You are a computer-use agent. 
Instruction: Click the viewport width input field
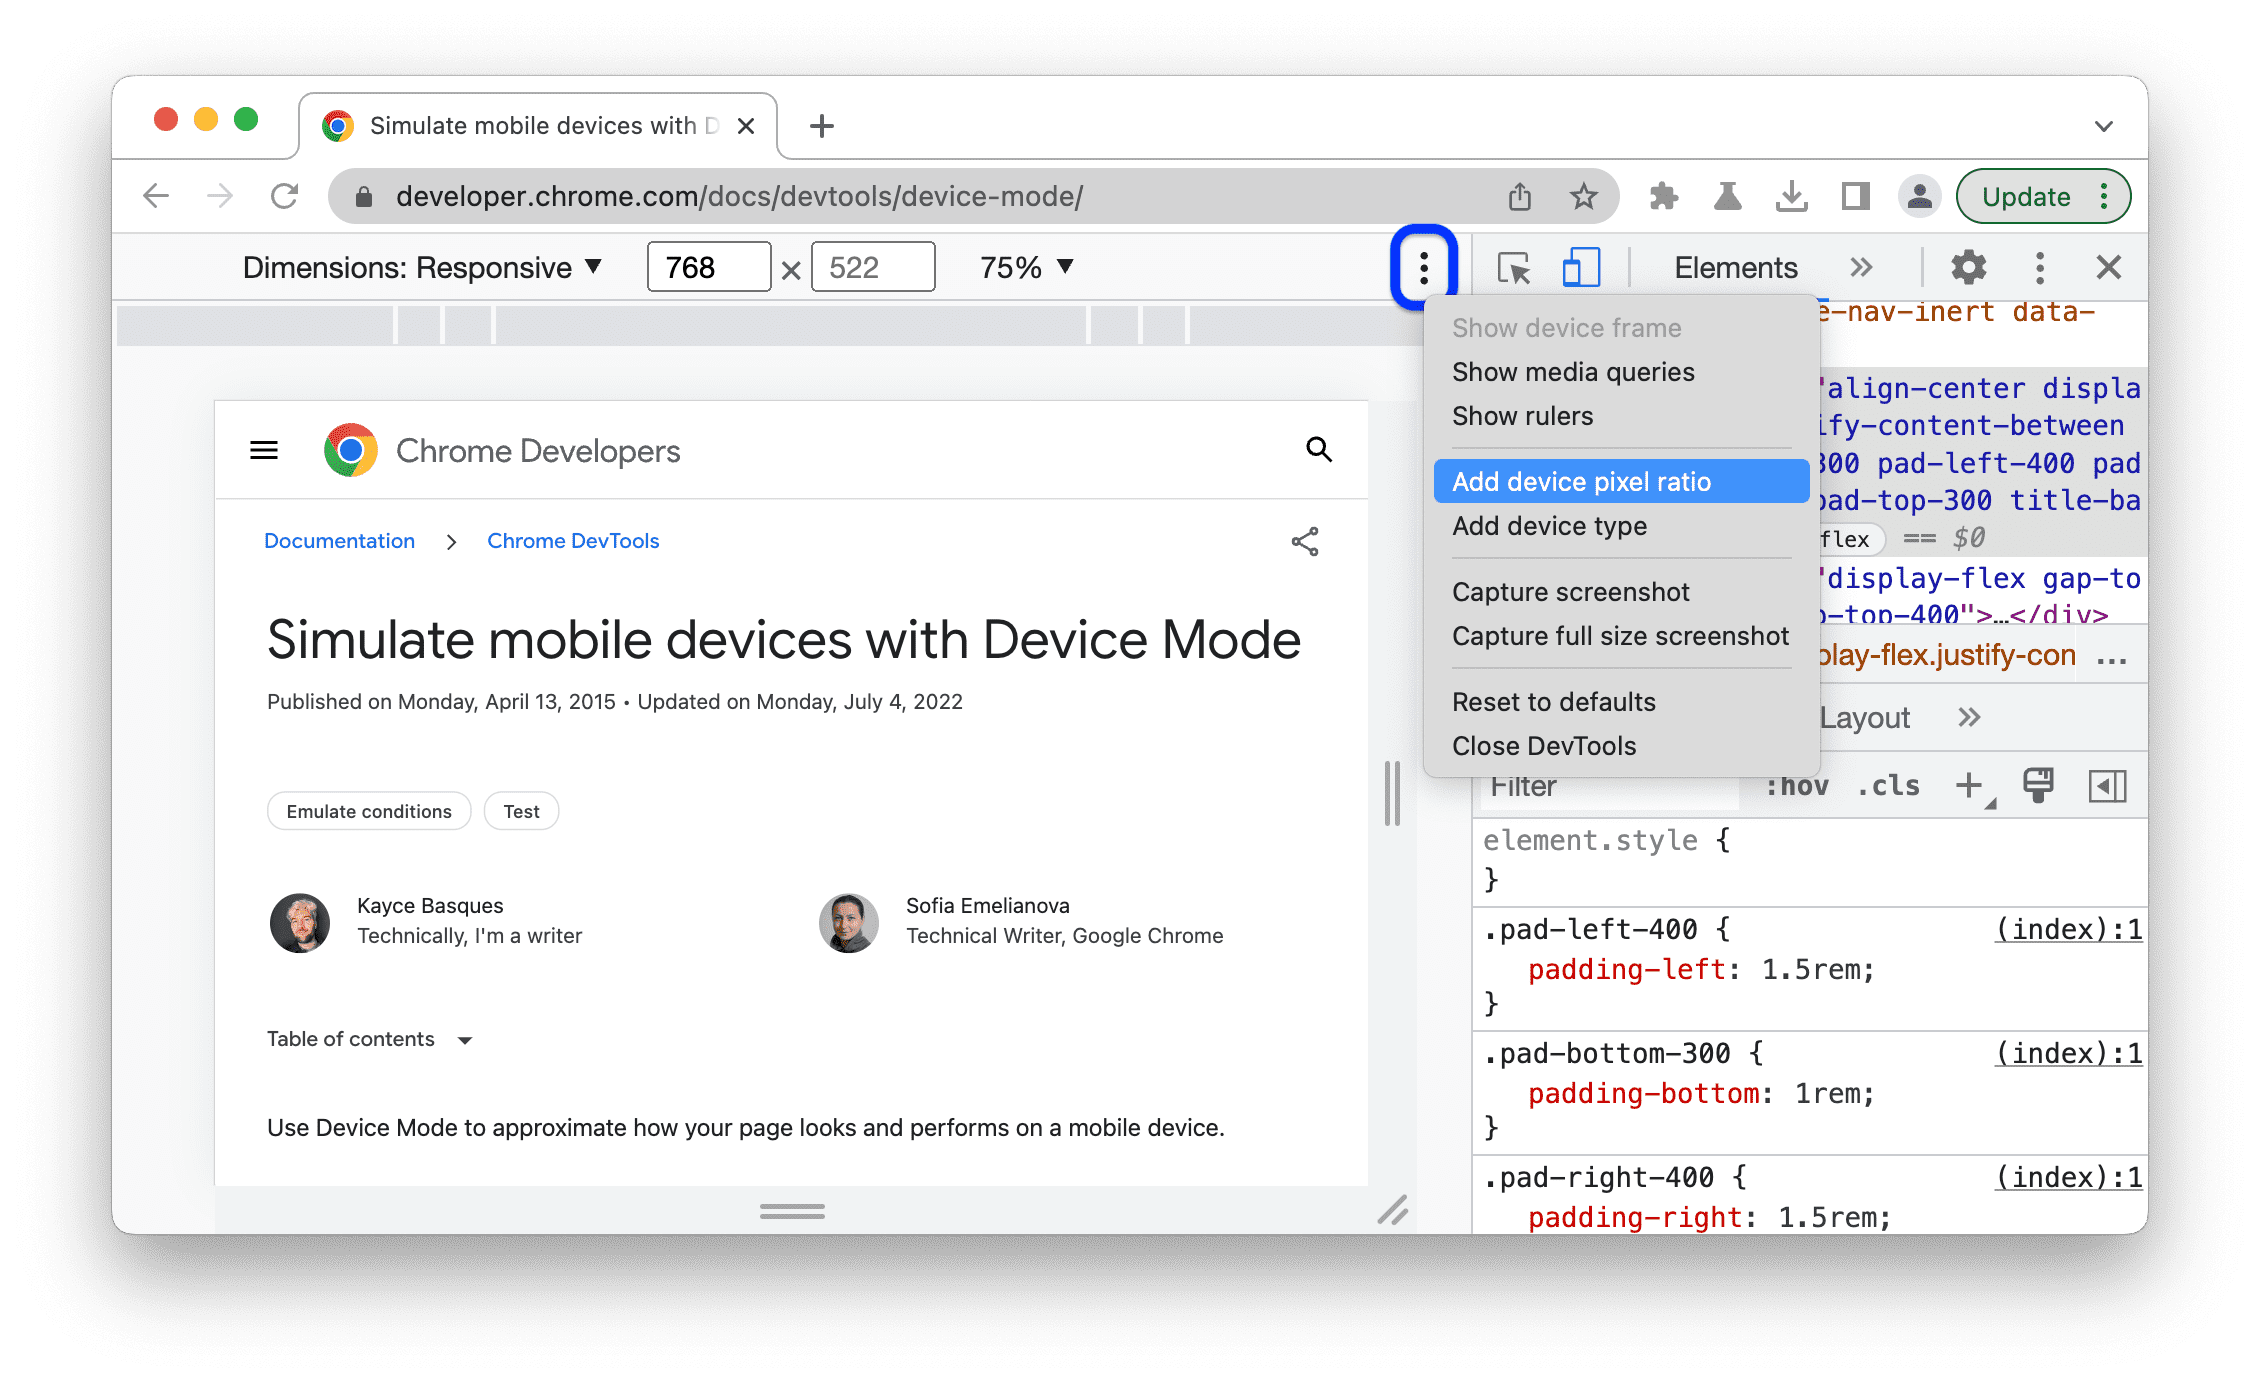pos(705,268)
